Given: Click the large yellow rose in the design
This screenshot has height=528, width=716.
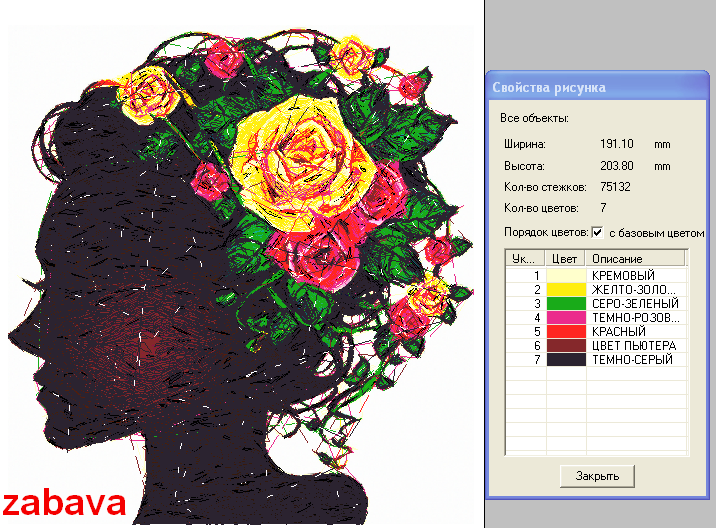Looking at the screenshot, I should tap(304, 164).
